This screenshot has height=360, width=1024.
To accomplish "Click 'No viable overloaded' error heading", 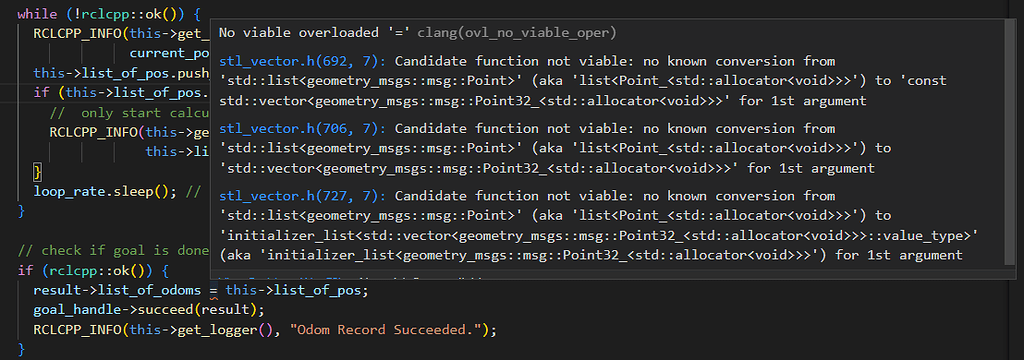I will (315, 33).
